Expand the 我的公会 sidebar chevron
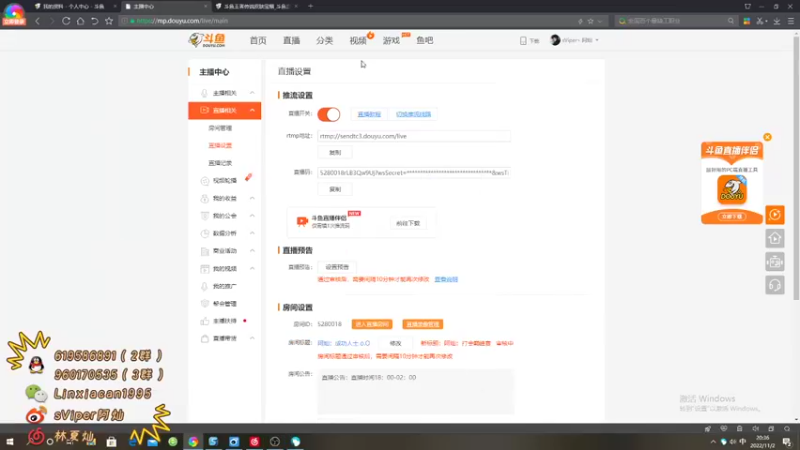Viewport: 800px width, 450px height. coord(252,216)
